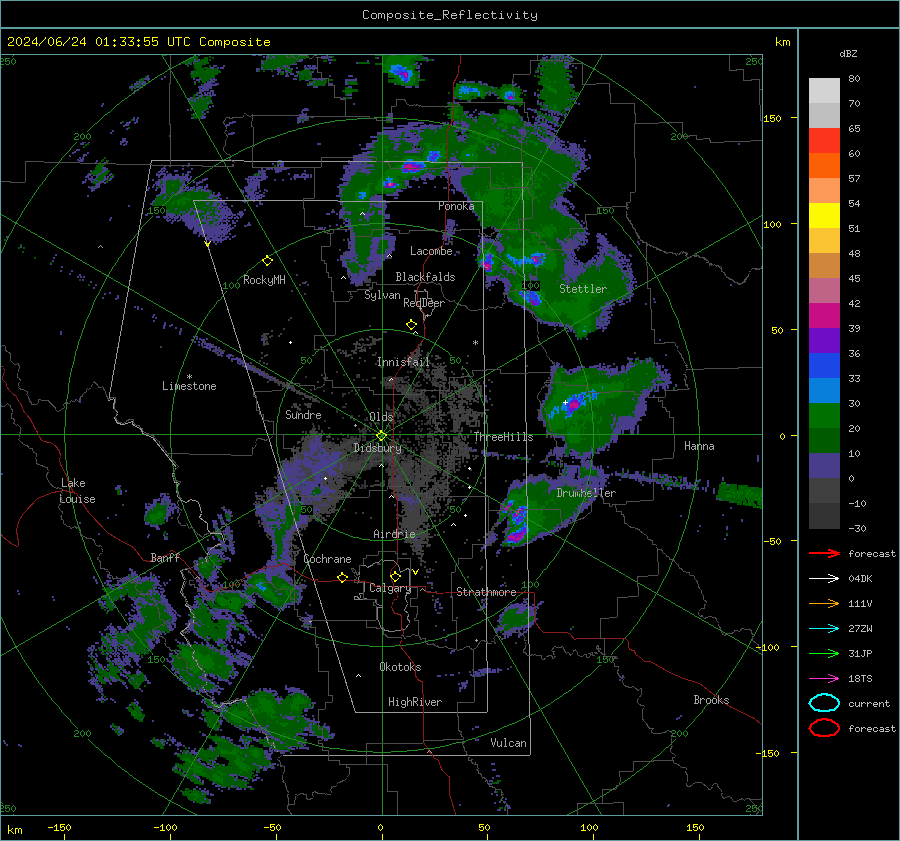The height and width of the screenshot is (841, 900).
Task: Pick the magenta swatch below 42 dBZ
Action: (824, 316)
